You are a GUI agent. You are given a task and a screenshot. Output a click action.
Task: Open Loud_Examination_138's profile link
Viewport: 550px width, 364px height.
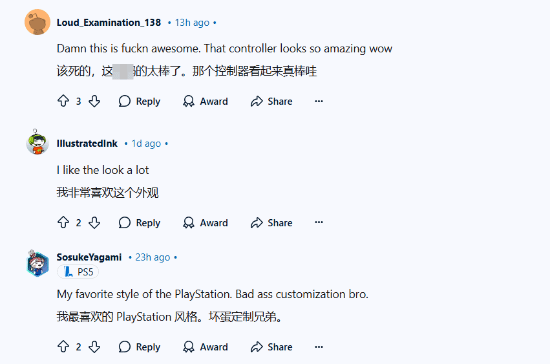(x=109, y=22)
